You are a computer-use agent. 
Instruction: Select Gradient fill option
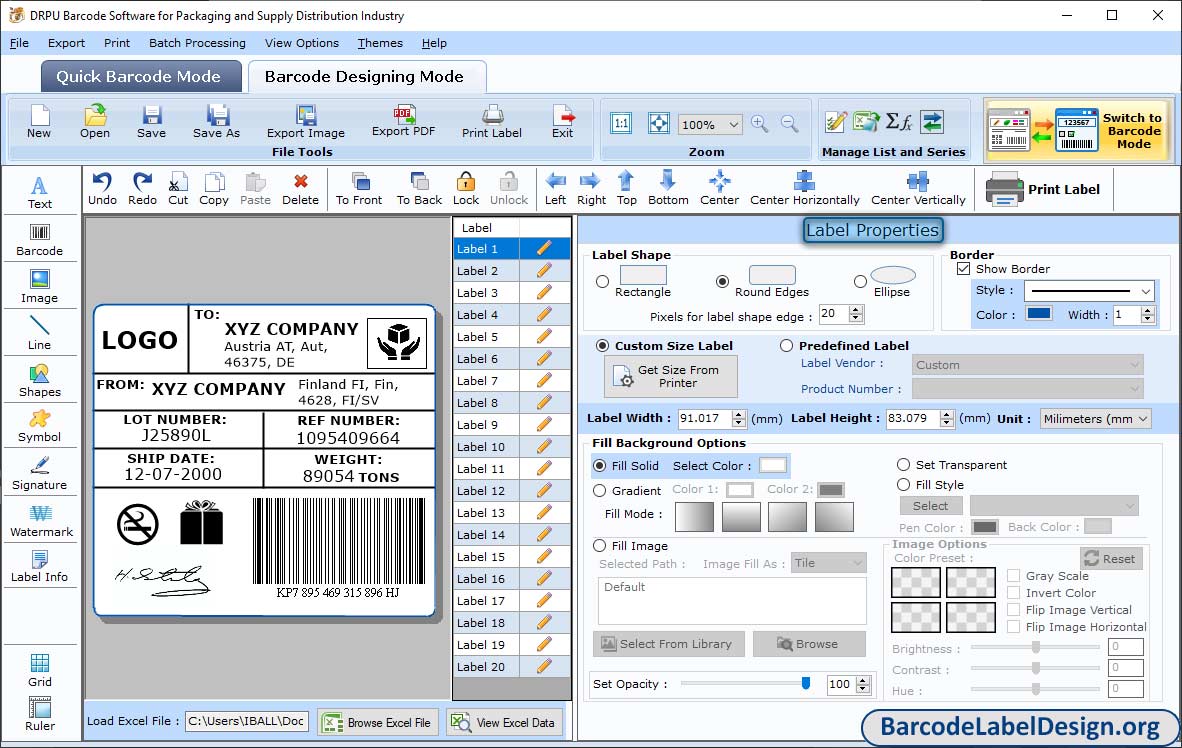tap(599, 491)
